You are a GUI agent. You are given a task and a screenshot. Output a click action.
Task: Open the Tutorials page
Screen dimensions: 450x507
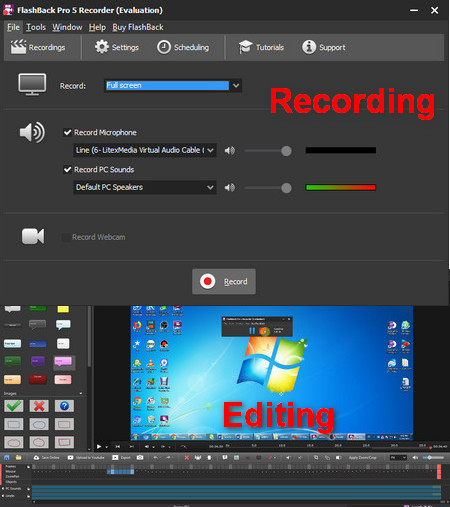click(261, 47)
